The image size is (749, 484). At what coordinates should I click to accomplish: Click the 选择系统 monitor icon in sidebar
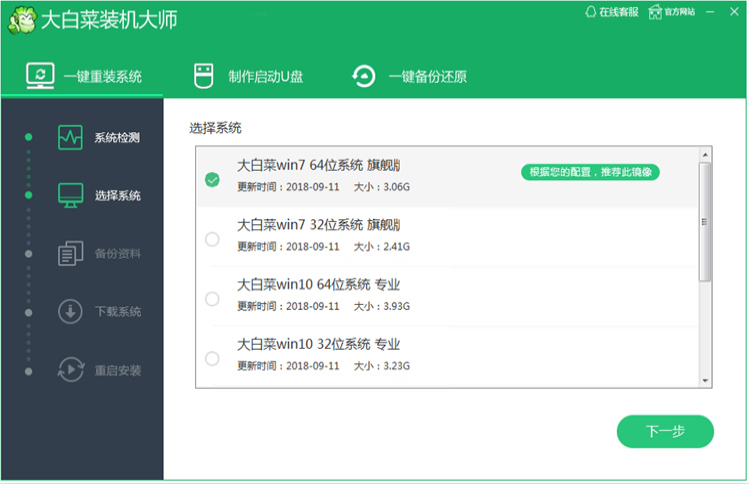70,195
